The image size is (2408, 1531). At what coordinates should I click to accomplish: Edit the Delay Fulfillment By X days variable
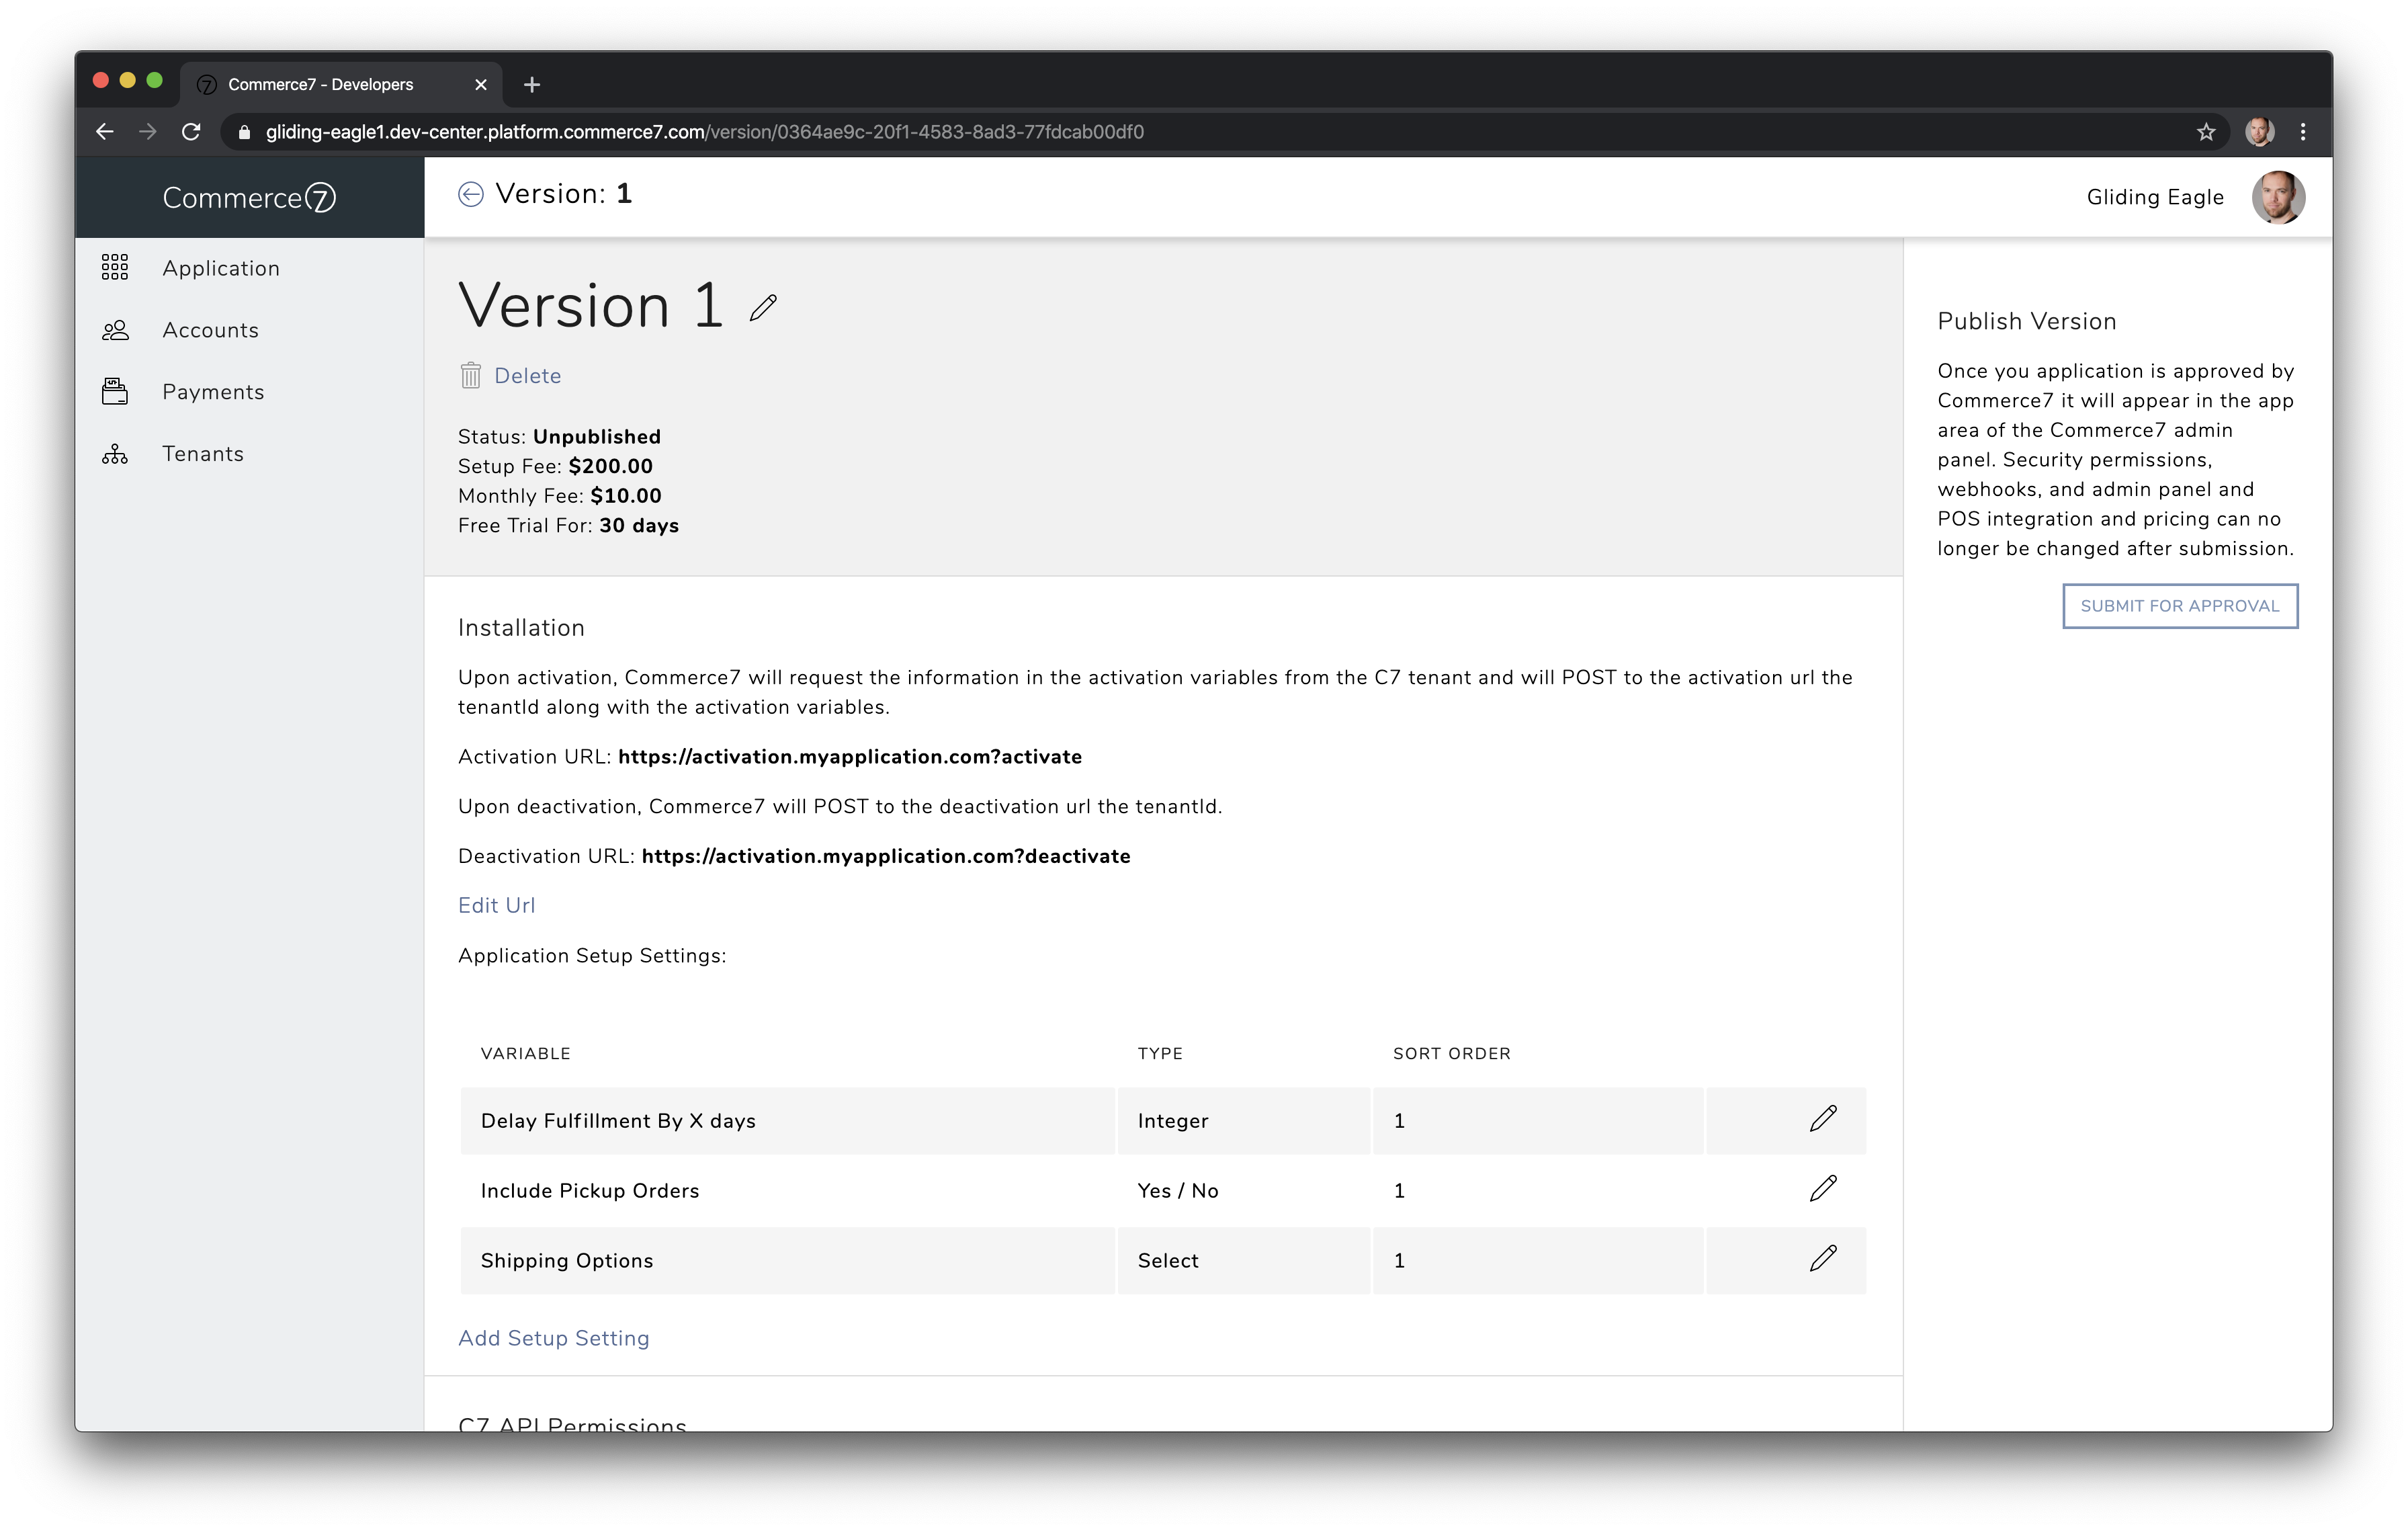point(1822,1119)
